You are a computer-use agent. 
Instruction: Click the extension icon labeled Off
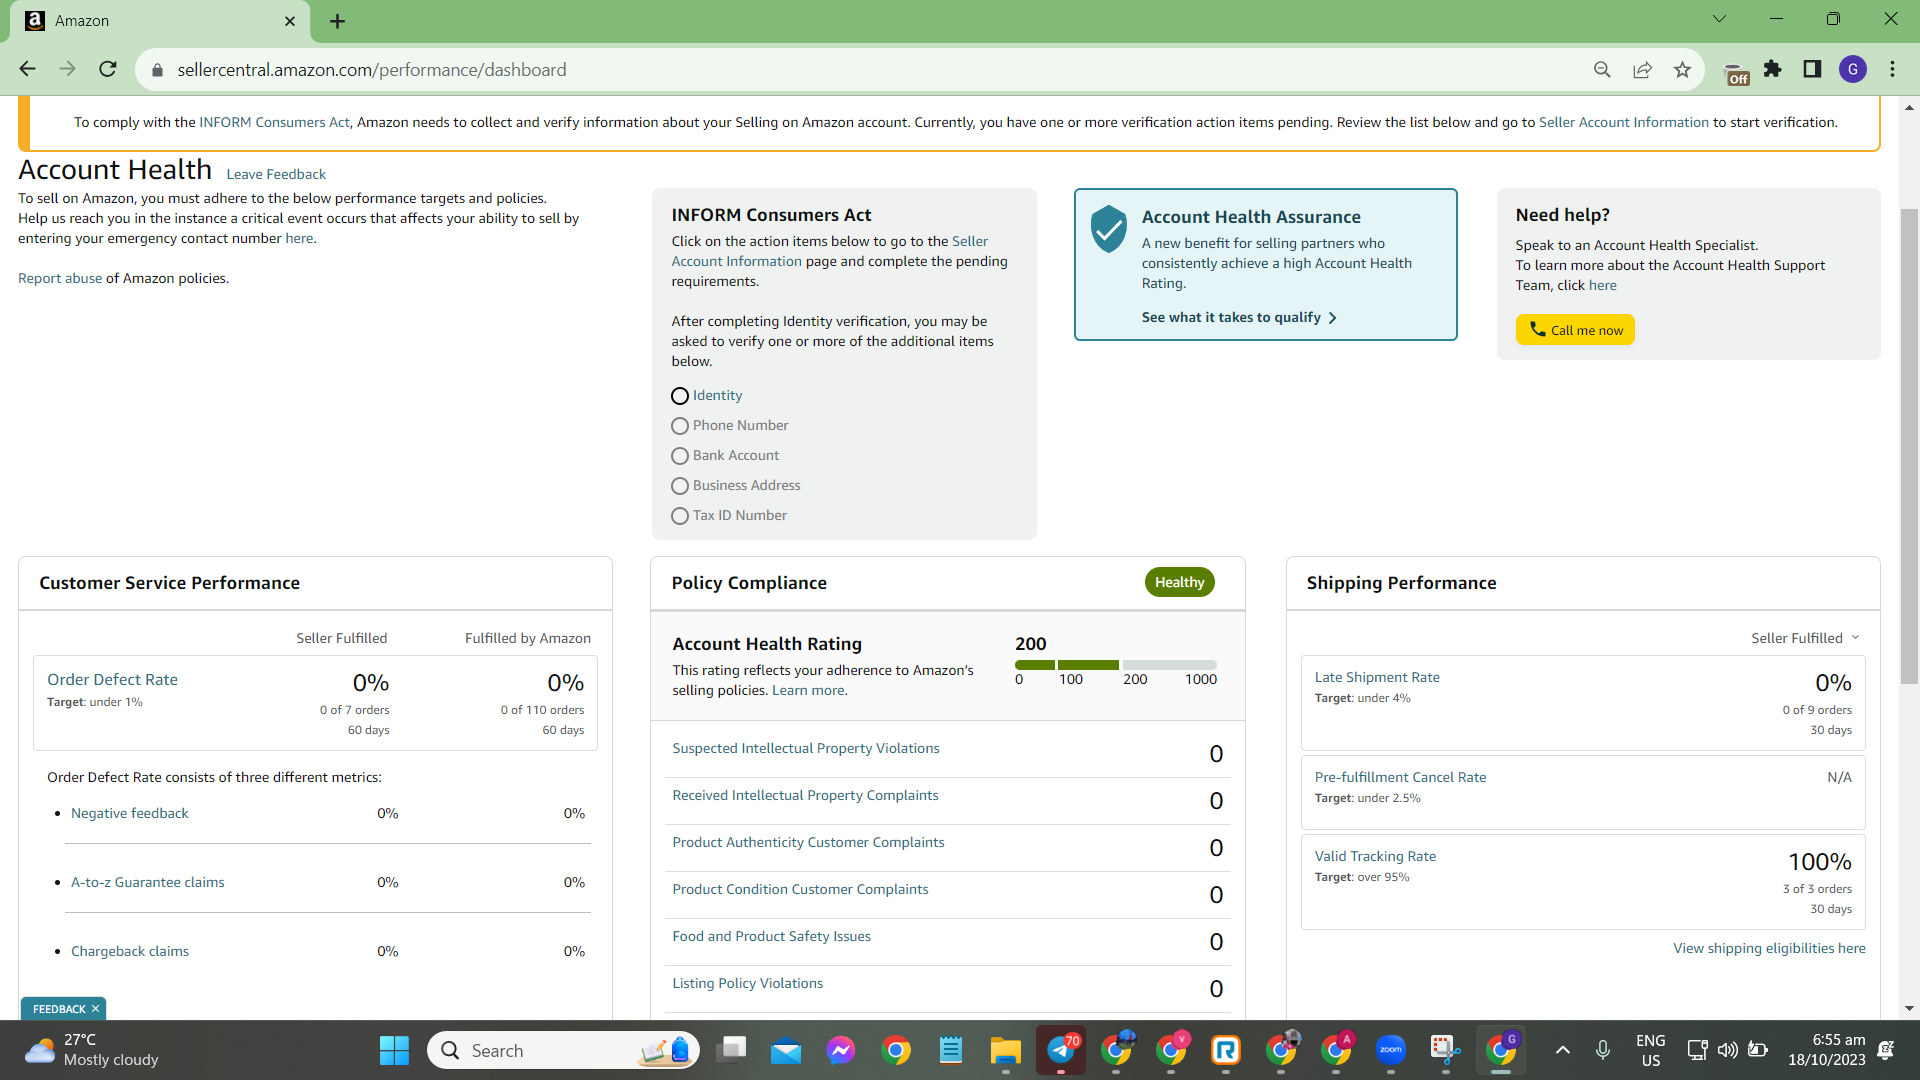[1736, 72]
